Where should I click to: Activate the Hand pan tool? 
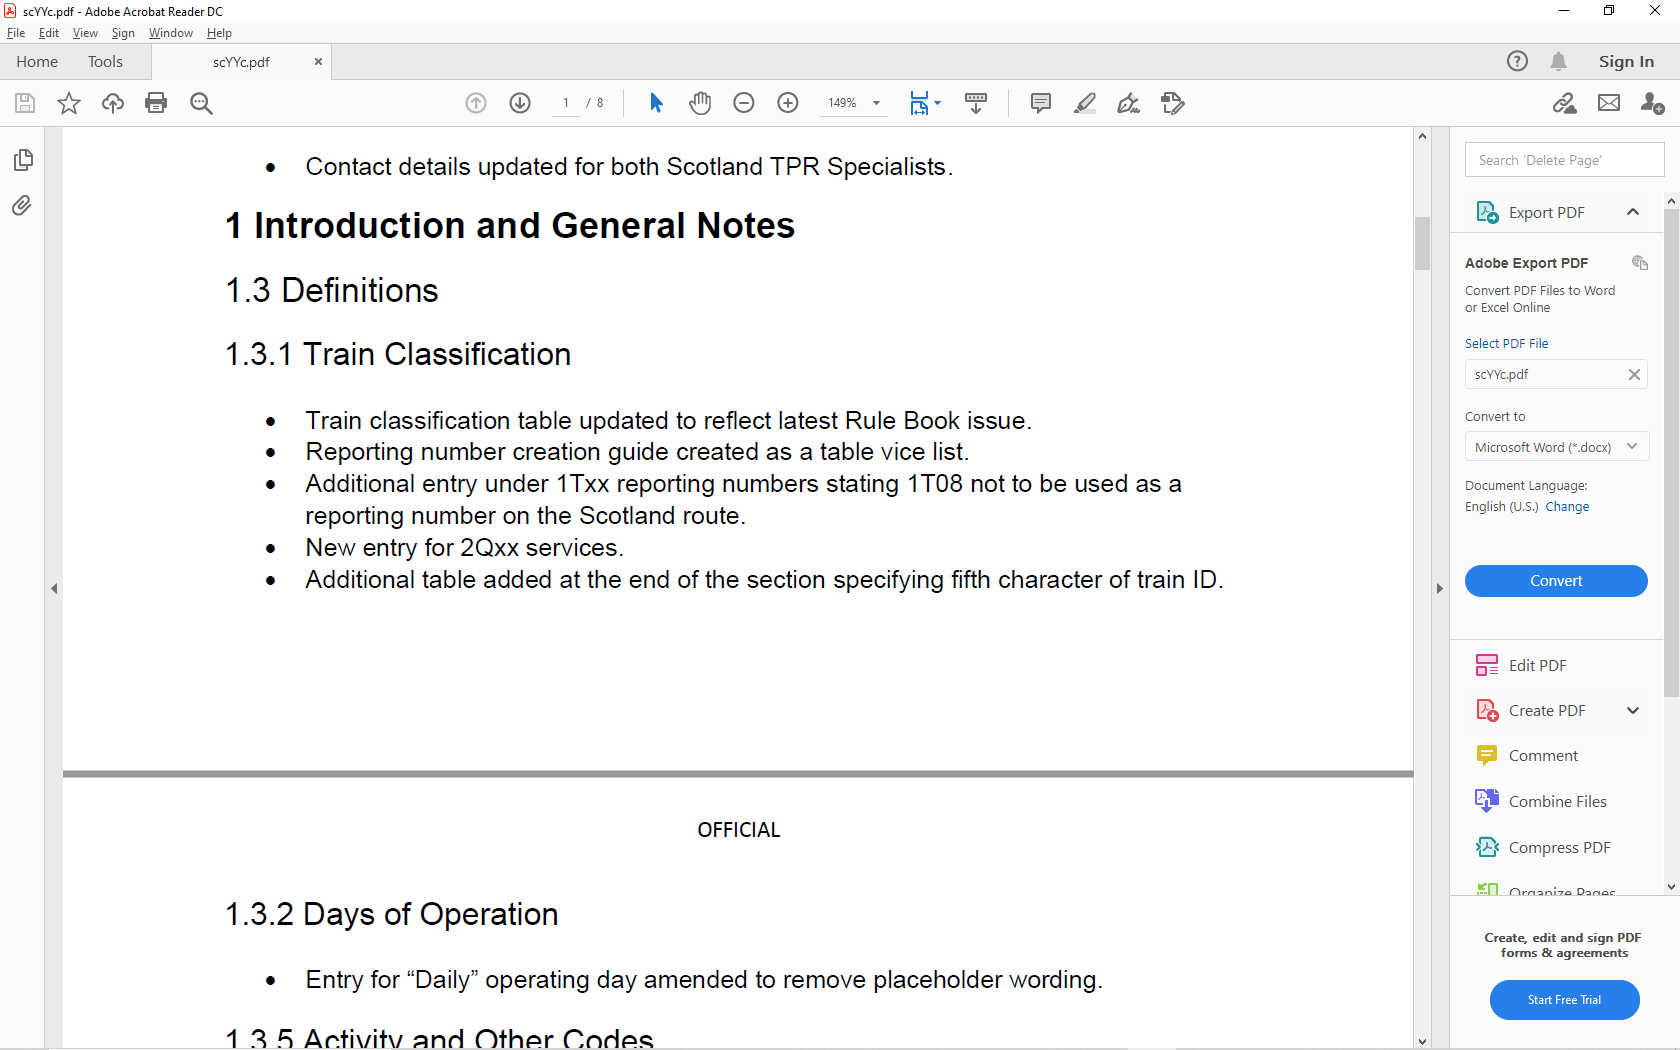(x=700, y=103)
